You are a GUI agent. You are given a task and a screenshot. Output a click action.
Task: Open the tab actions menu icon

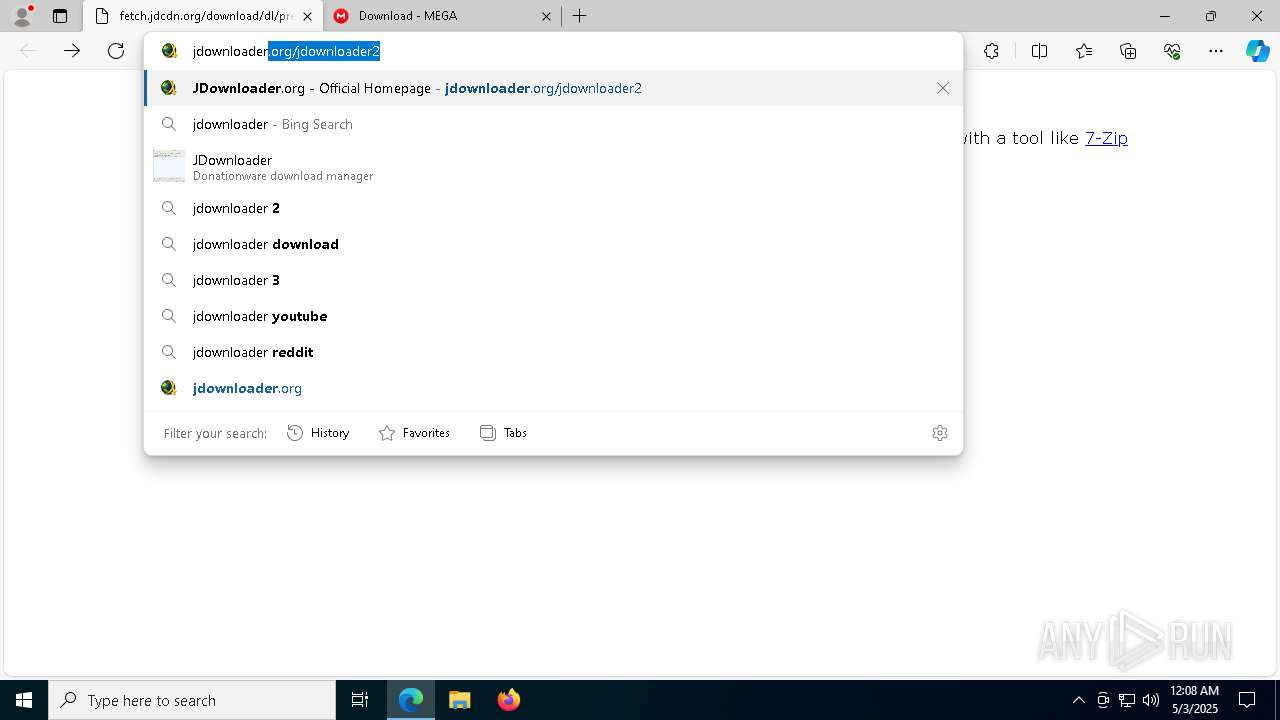[x=60, y=16]
